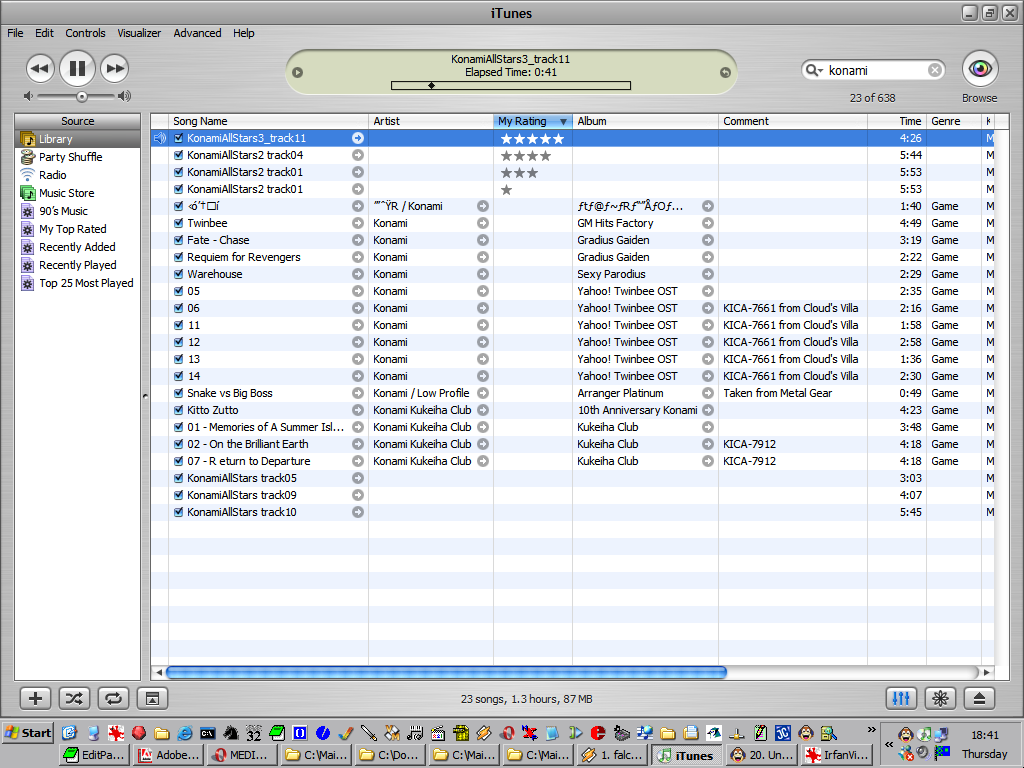Sort by the Album column header
The image size is (1024, 768).
[x=645, y=121]
